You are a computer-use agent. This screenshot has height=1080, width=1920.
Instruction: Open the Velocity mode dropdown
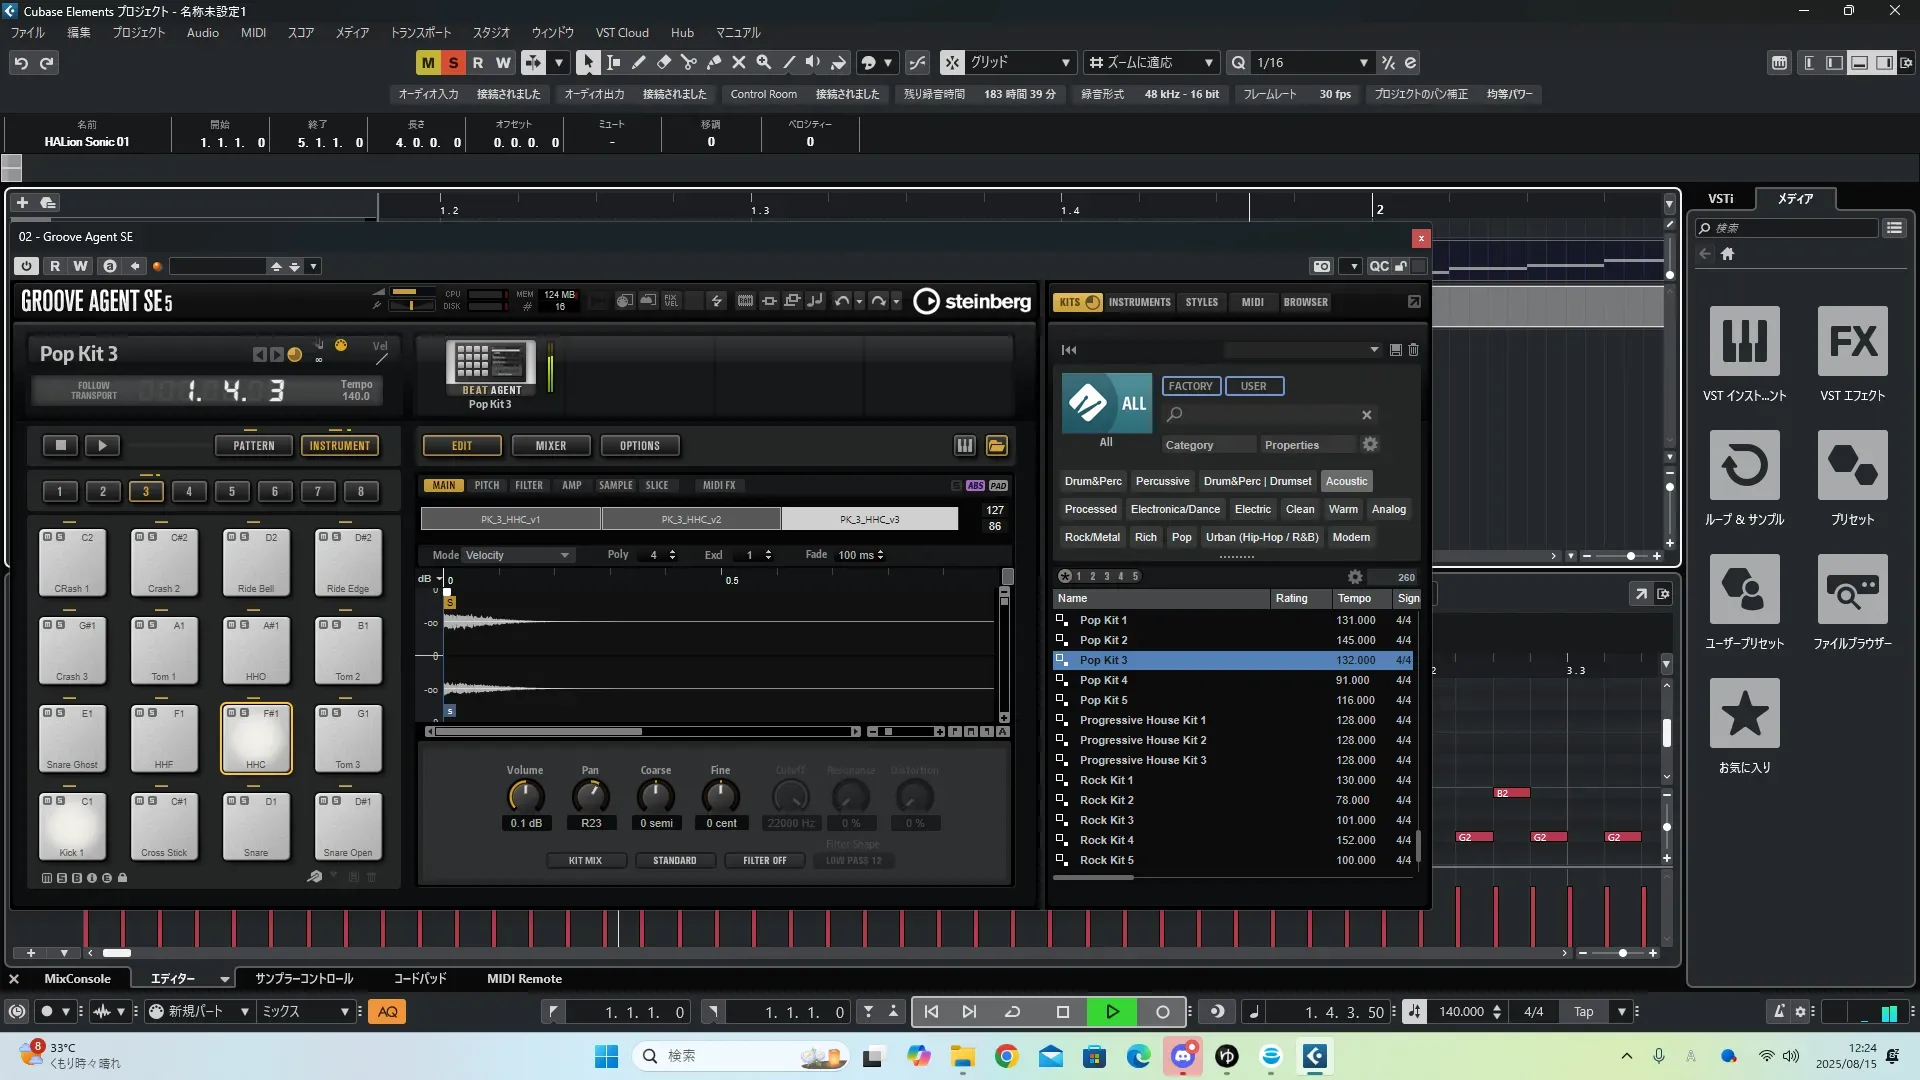tap(517, 555)
